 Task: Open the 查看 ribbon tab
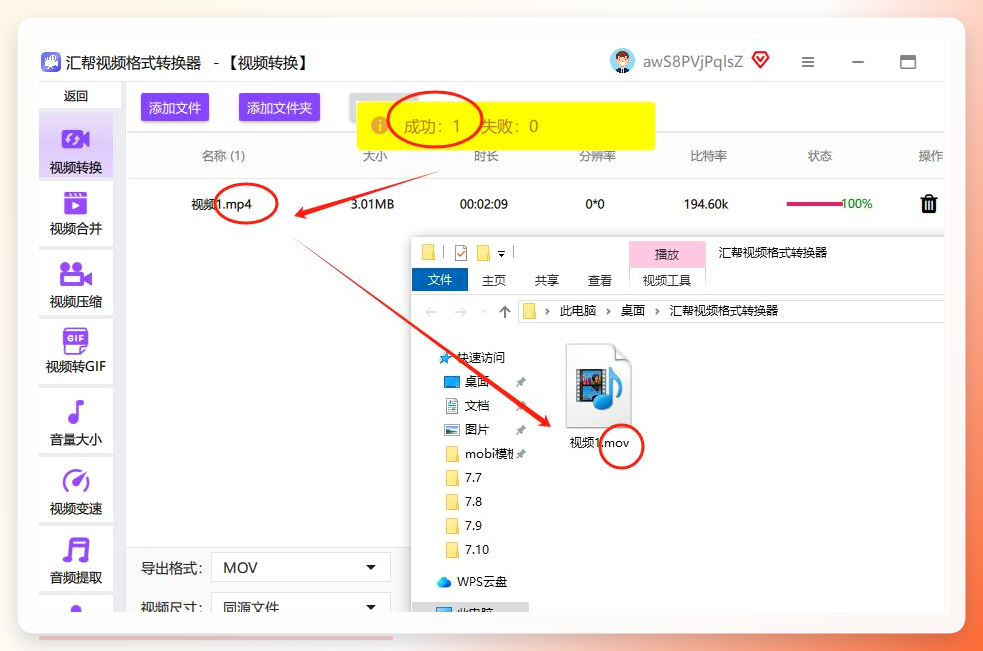point(599,280)
